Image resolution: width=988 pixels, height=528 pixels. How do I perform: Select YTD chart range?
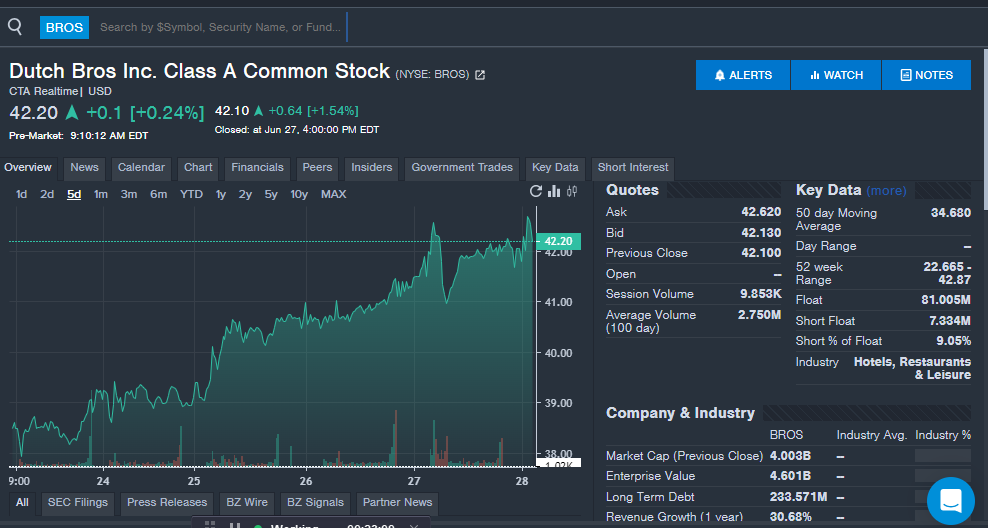coord(191,194)
